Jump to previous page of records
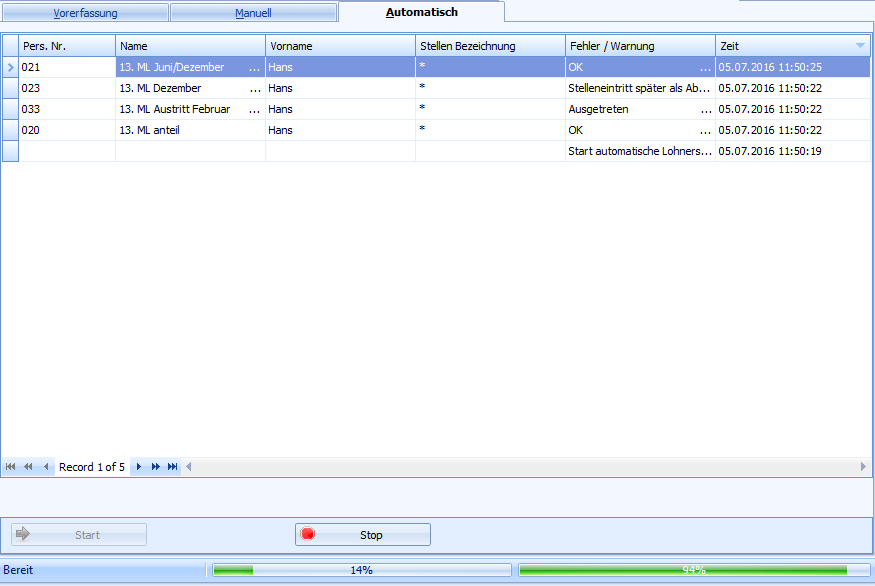This screenshot has width=875, height=586. coord(28,467)
